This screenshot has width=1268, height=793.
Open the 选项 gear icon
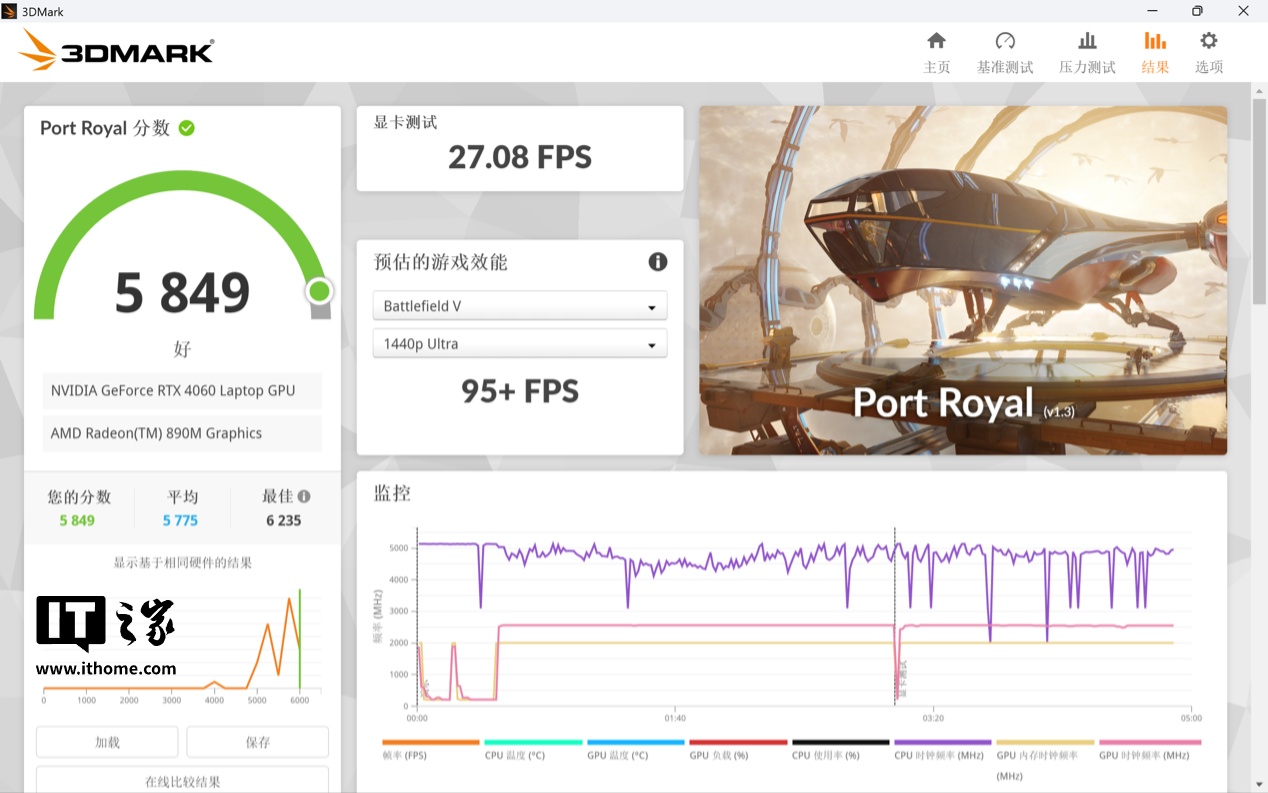1208,41
